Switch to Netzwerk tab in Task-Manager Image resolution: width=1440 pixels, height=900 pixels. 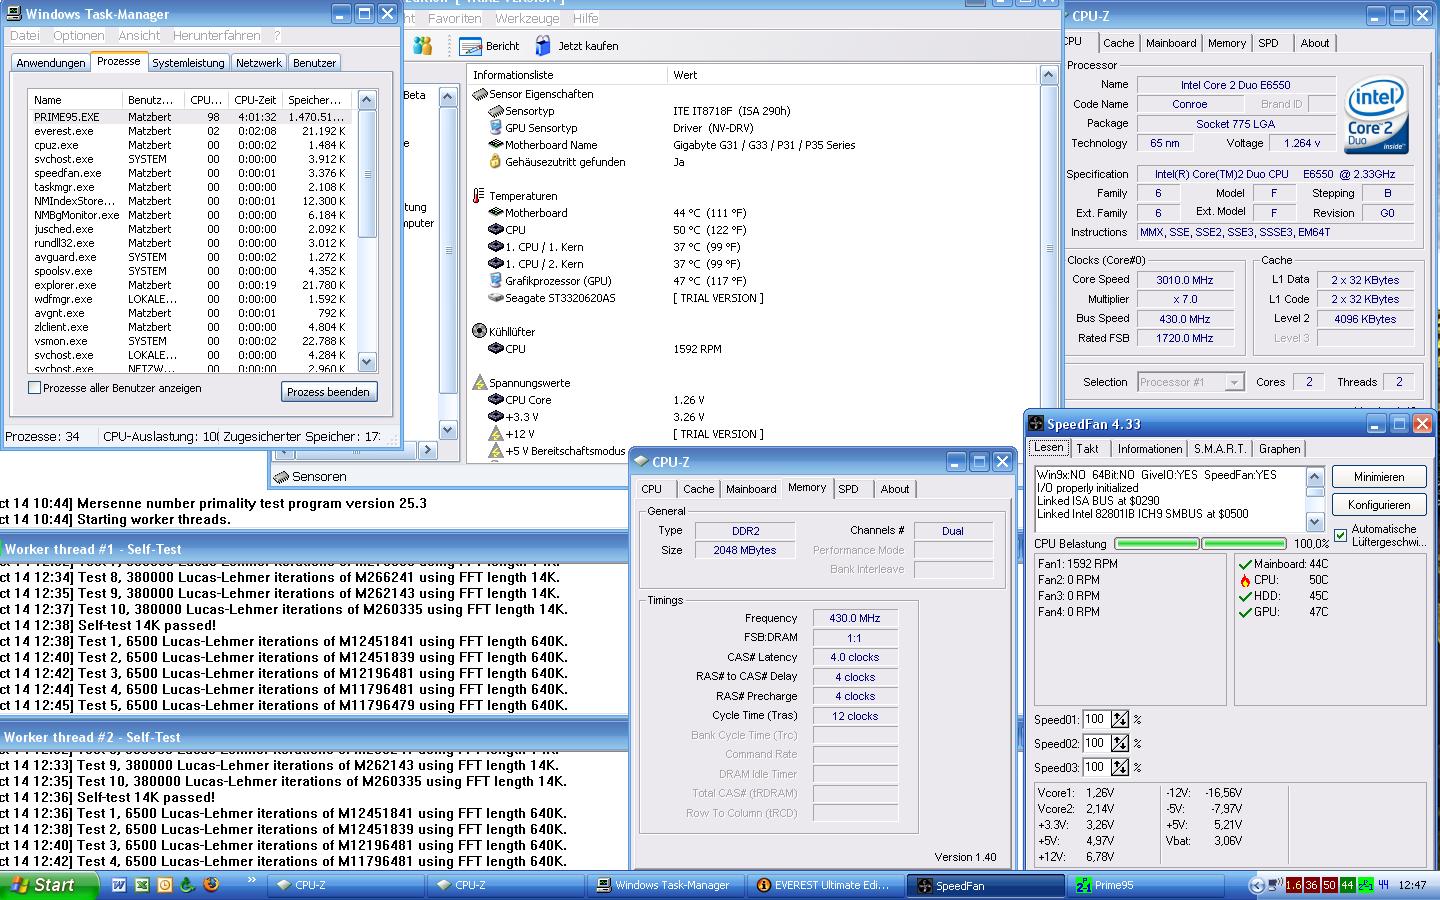coord(258,63)
